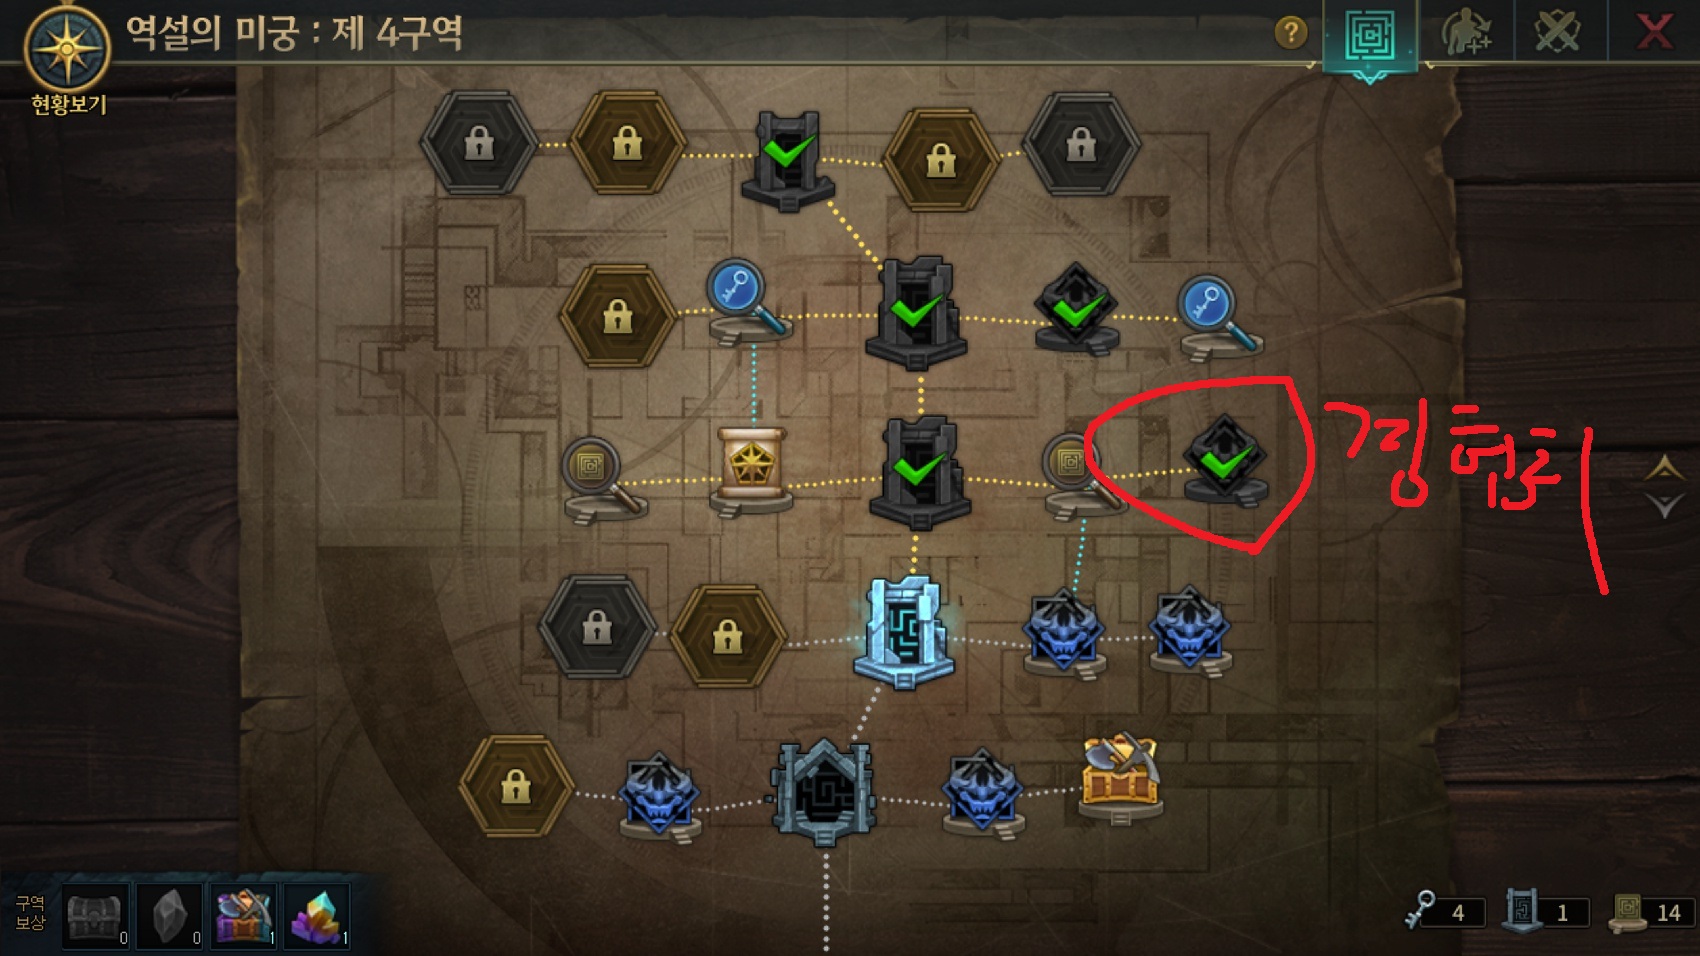Open the 현황보기 compass status button

[67, 59]
